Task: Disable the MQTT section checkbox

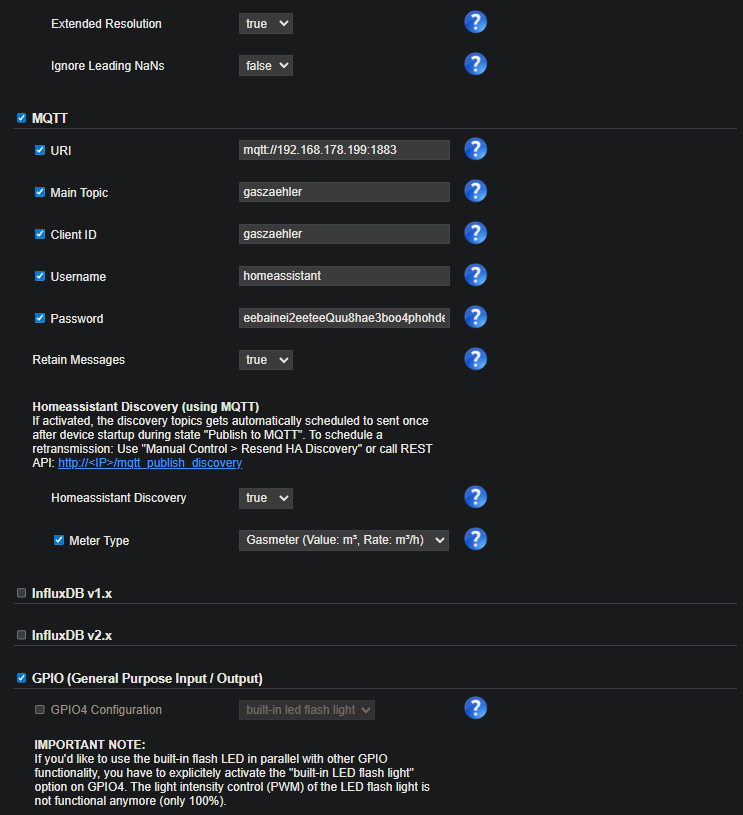Action: pos(22,118)
